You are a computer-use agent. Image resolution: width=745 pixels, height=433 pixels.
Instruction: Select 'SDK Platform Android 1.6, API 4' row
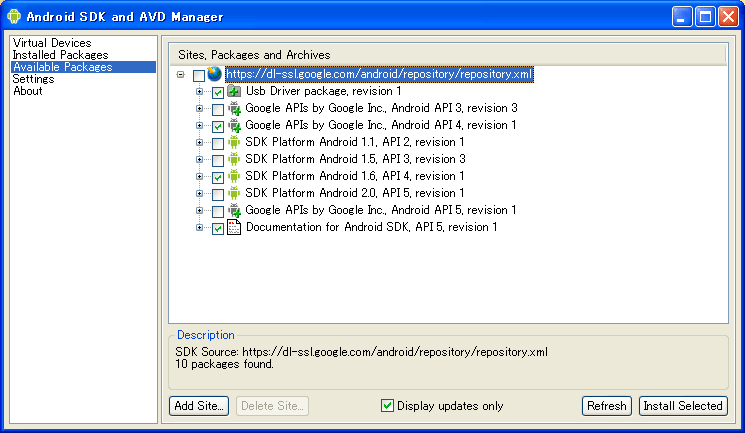[x=354, y=176]
